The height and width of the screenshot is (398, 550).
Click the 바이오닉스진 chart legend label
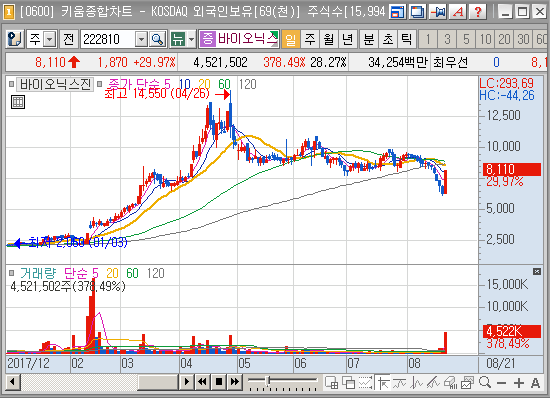click(55, 84)
